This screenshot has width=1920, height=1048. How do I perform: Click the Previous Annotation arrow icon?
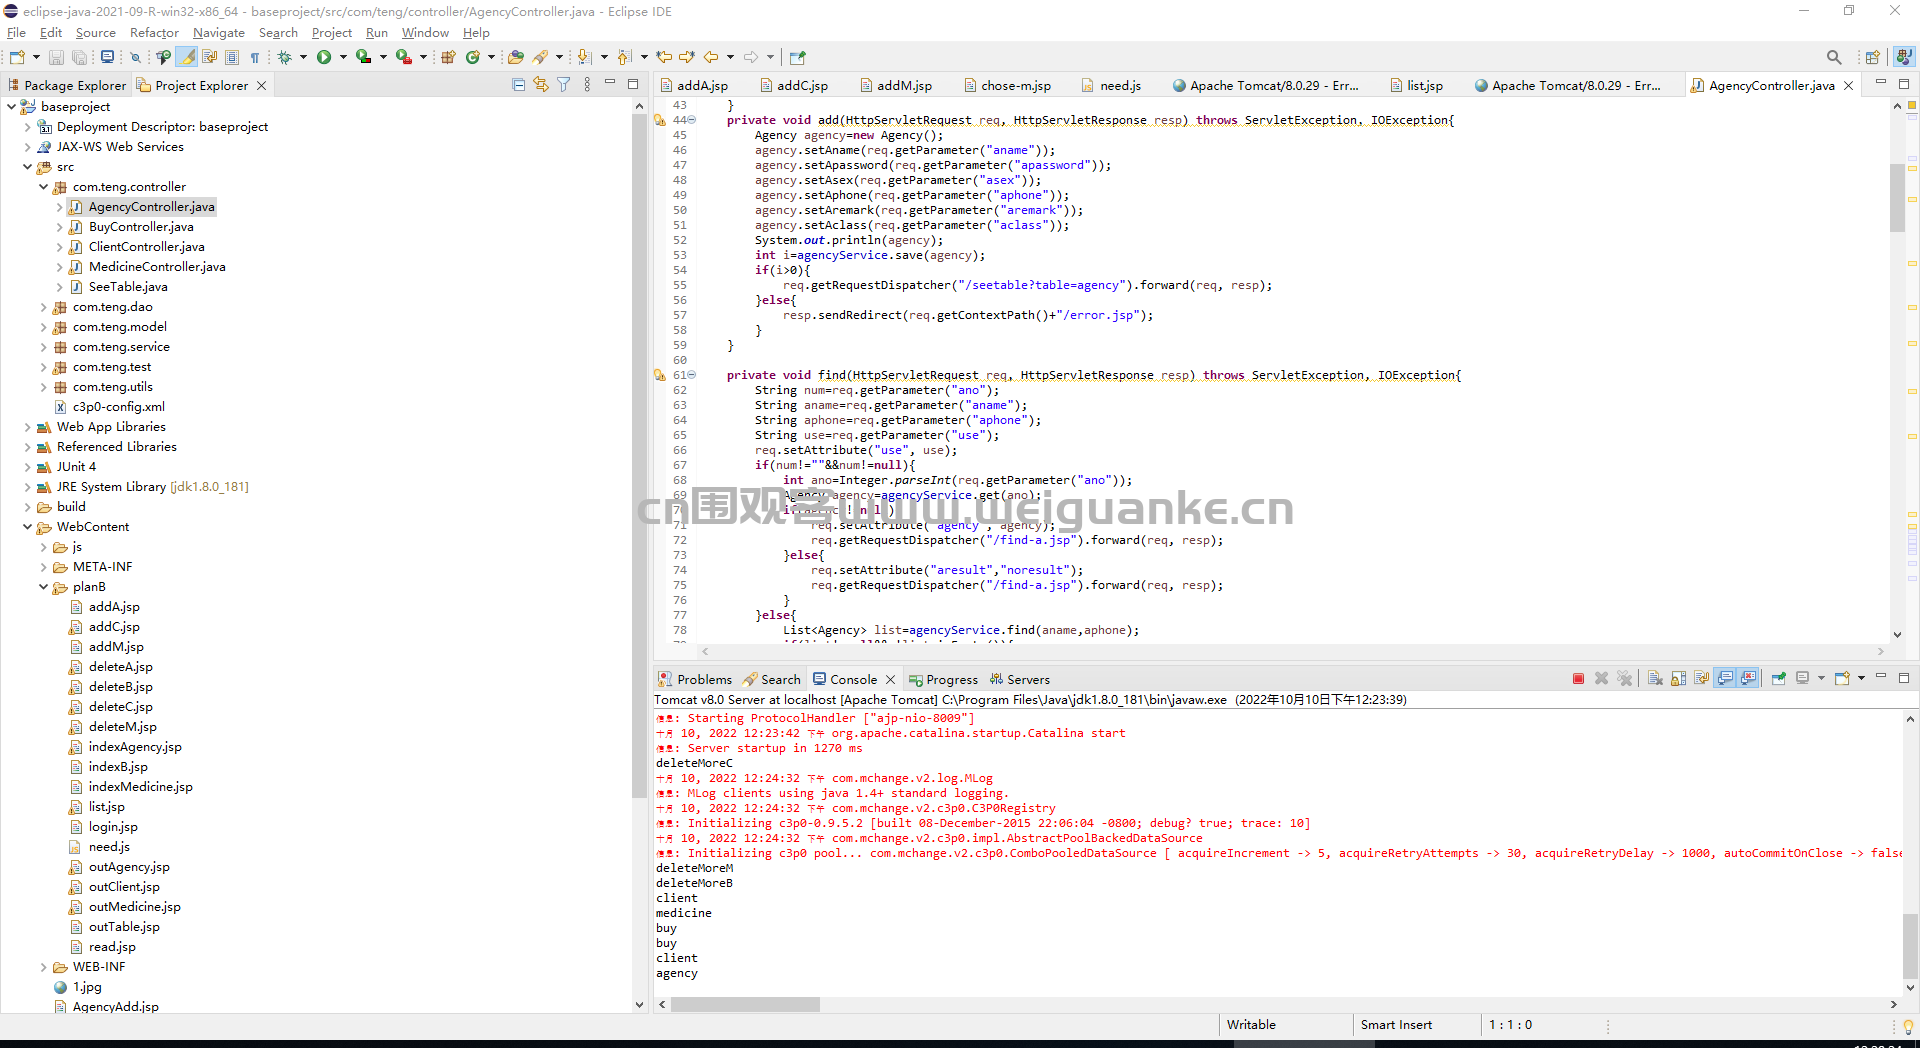[x=625, y=57]
